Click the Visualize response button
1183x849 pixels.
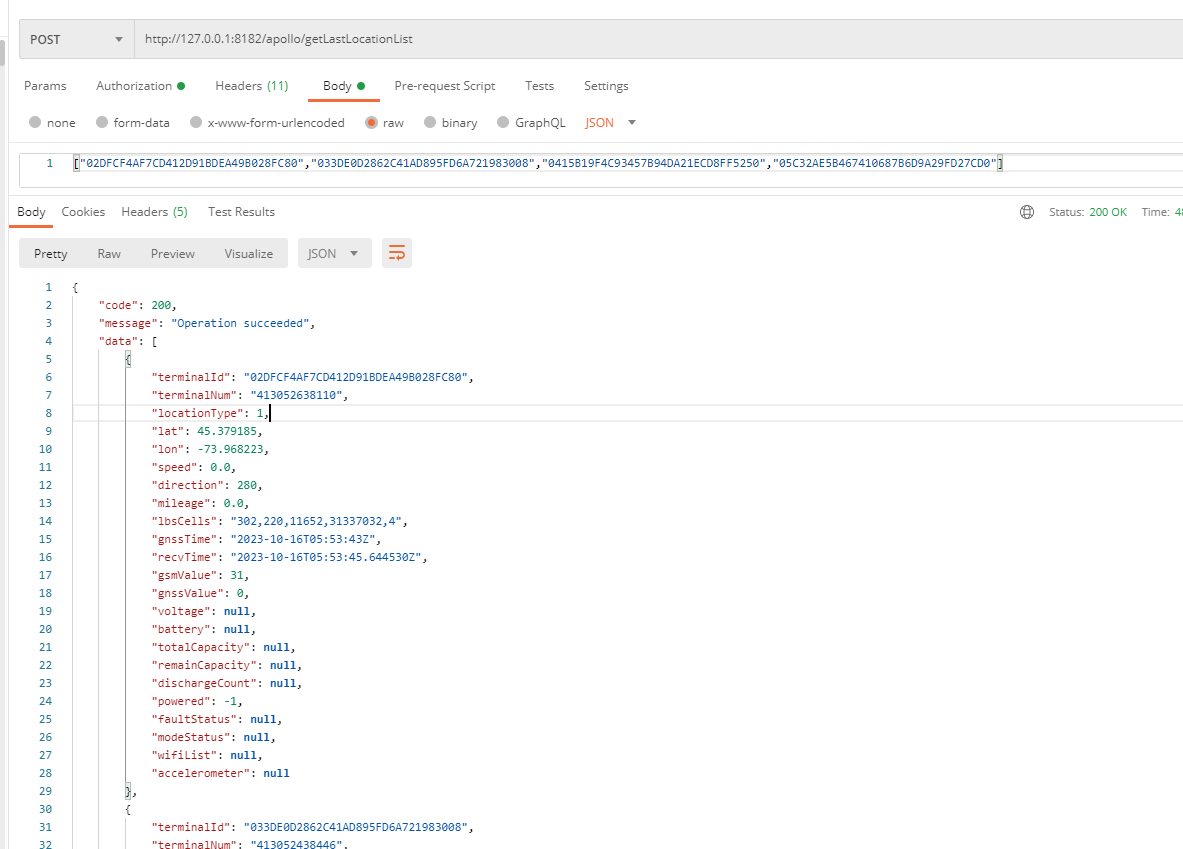[248, 253]
